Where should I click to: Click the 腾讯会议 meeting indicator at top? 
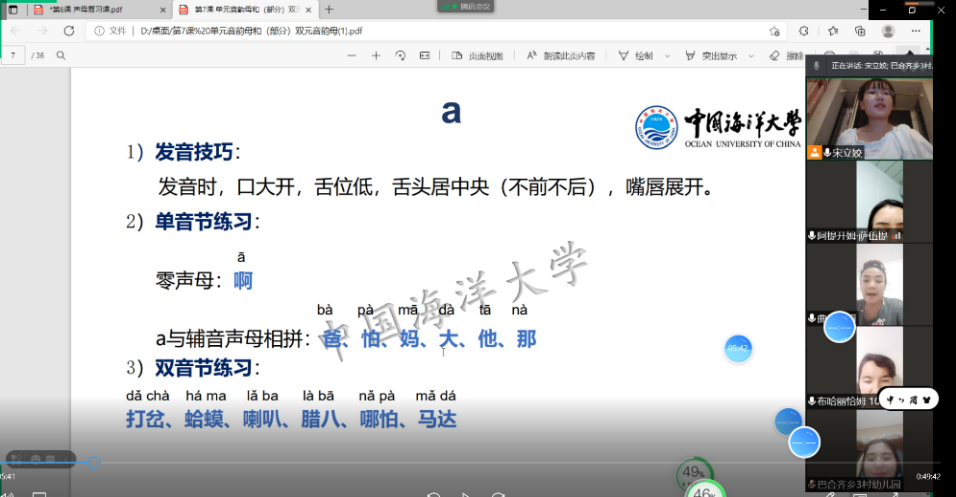tap(465, 6)
